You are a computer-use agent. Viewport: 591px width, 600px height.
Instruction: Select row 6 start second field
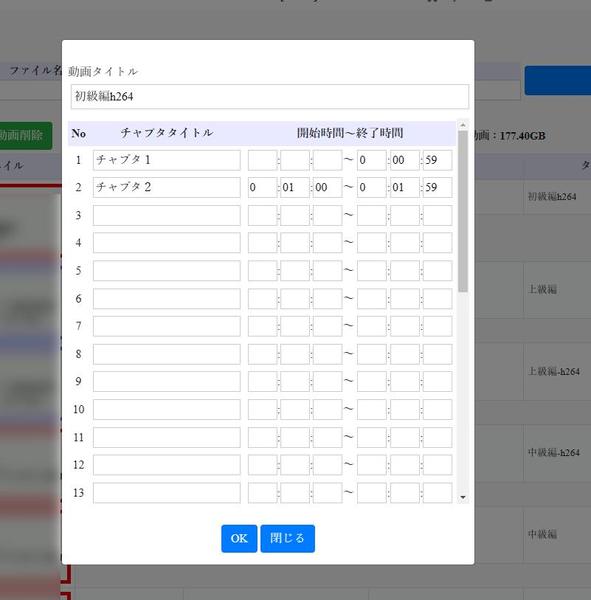pos(327,298)
